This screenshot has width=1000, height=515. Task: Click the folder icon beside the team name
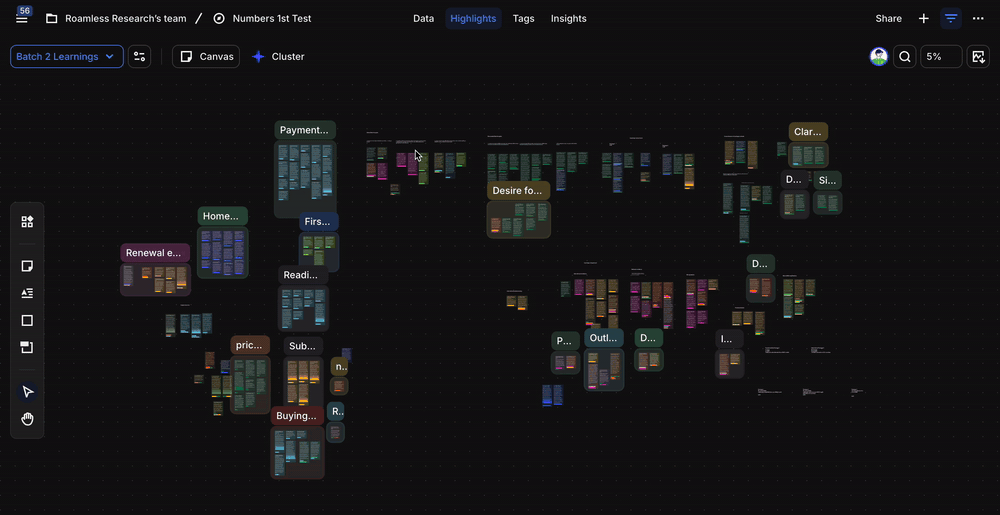[52, 18]
